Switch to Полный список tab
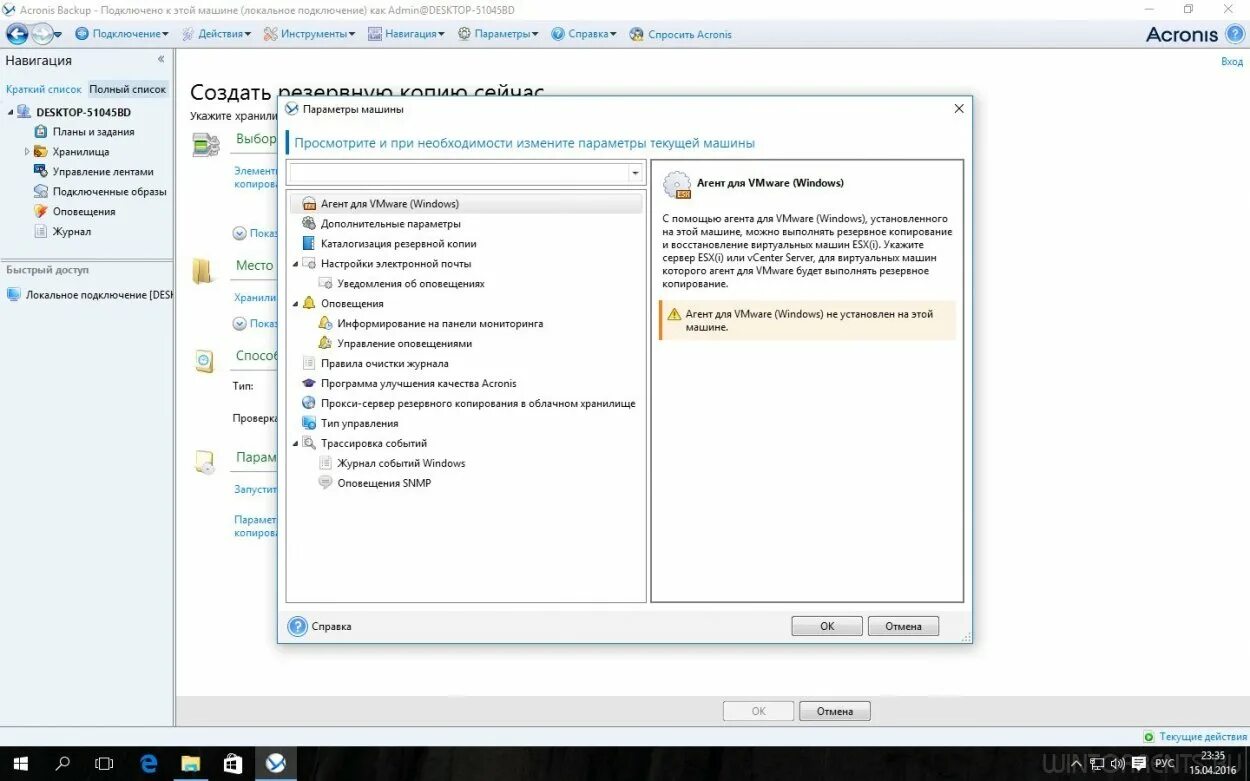 click(x=128, y=89)
